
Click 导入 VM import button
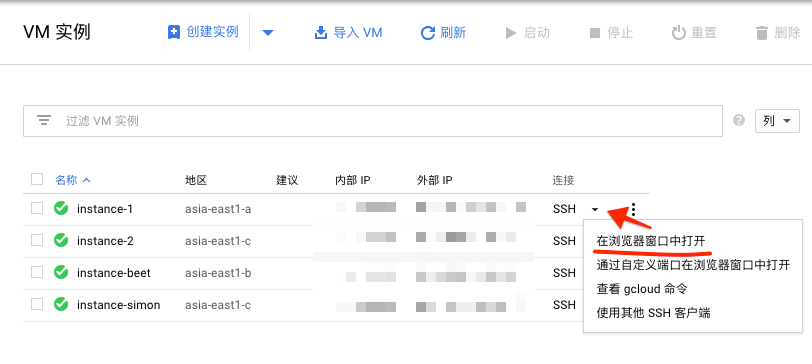(x=348, y=33)
